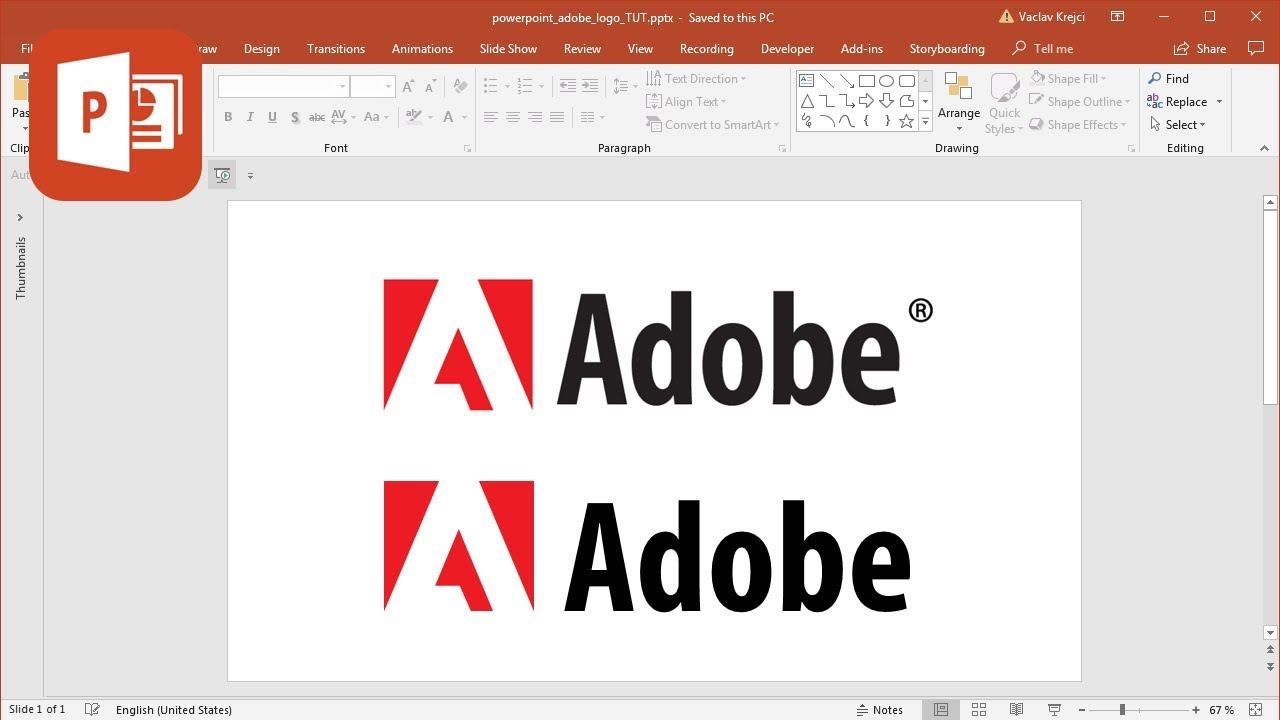Open the Design tab

[x=262, y=48]
